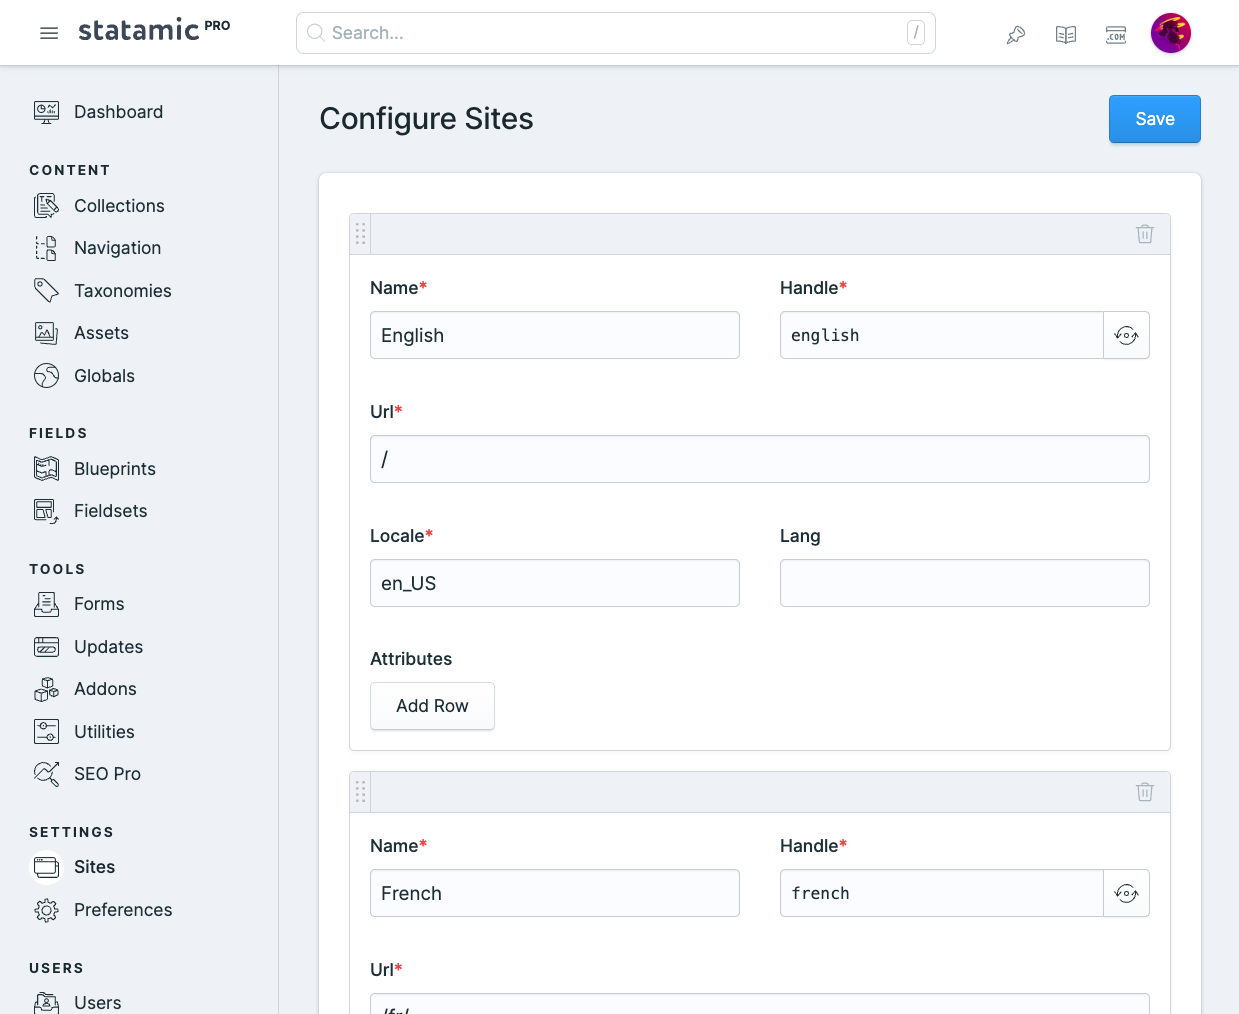Viewport: 1239px width, 1014px height.
Task: Collapse the sidebar with the hamburger icon
Action: [48, 32]
